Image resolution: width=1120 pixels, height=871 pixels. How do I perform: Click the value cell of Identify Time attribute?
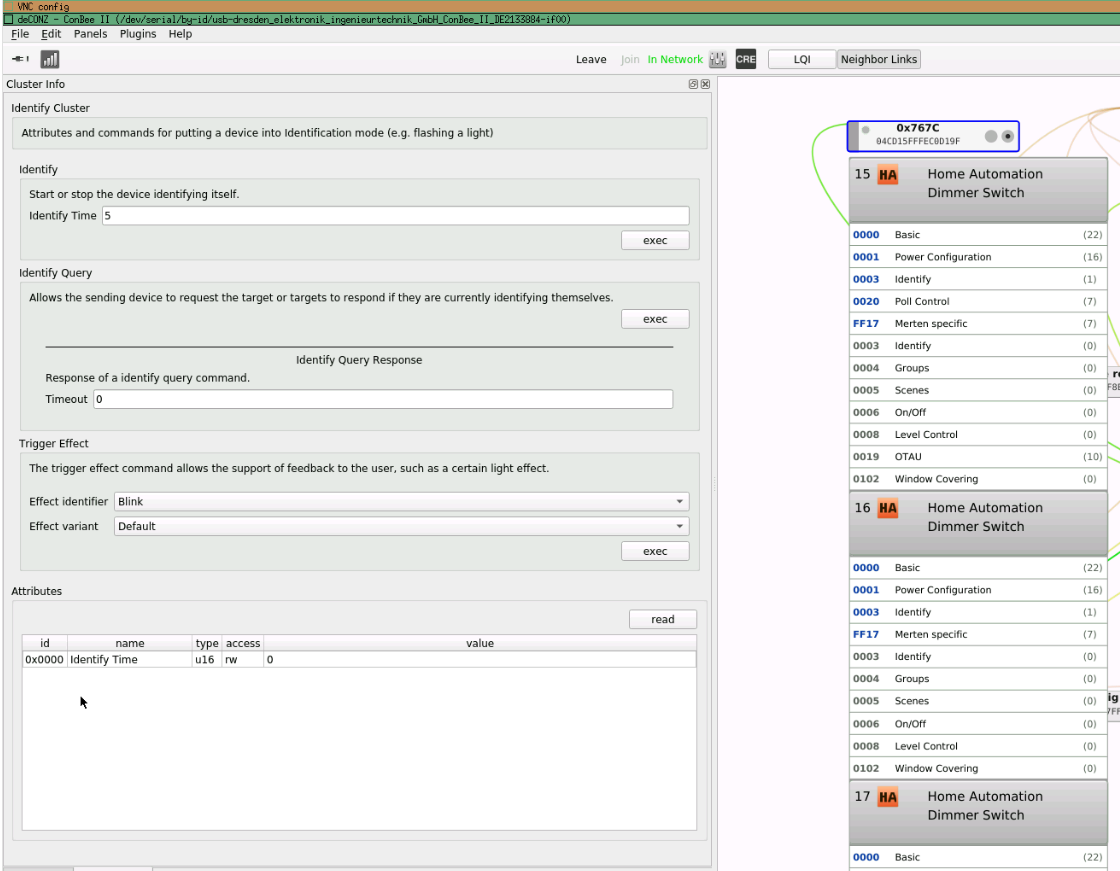click(480, 660)
